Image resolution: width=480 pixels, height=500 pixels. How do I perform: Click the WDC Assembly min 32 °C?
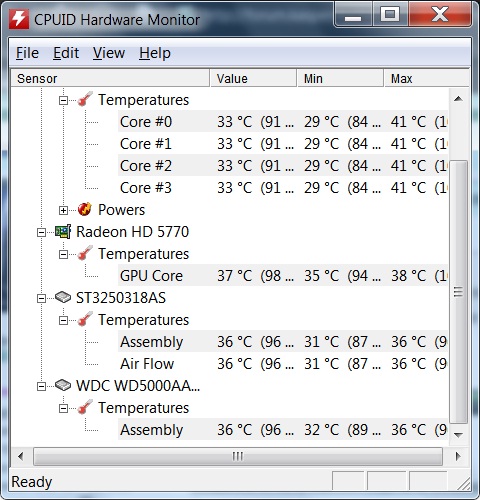click(321, 430)
